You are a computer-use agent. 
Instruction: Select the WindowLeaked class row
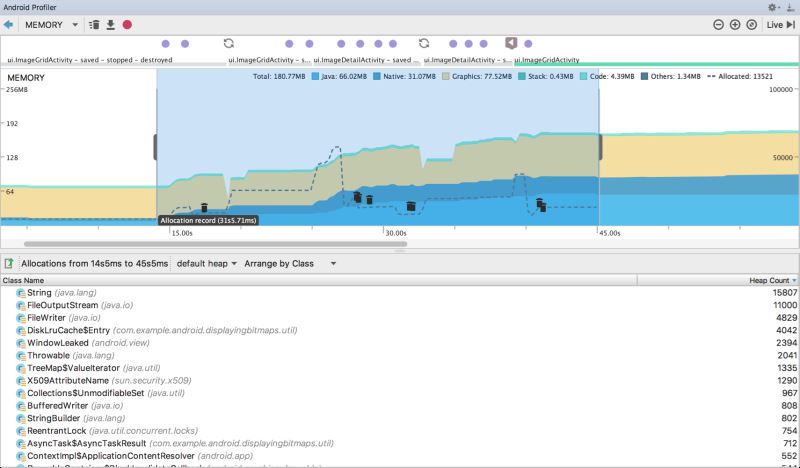[x=400, y=343]
